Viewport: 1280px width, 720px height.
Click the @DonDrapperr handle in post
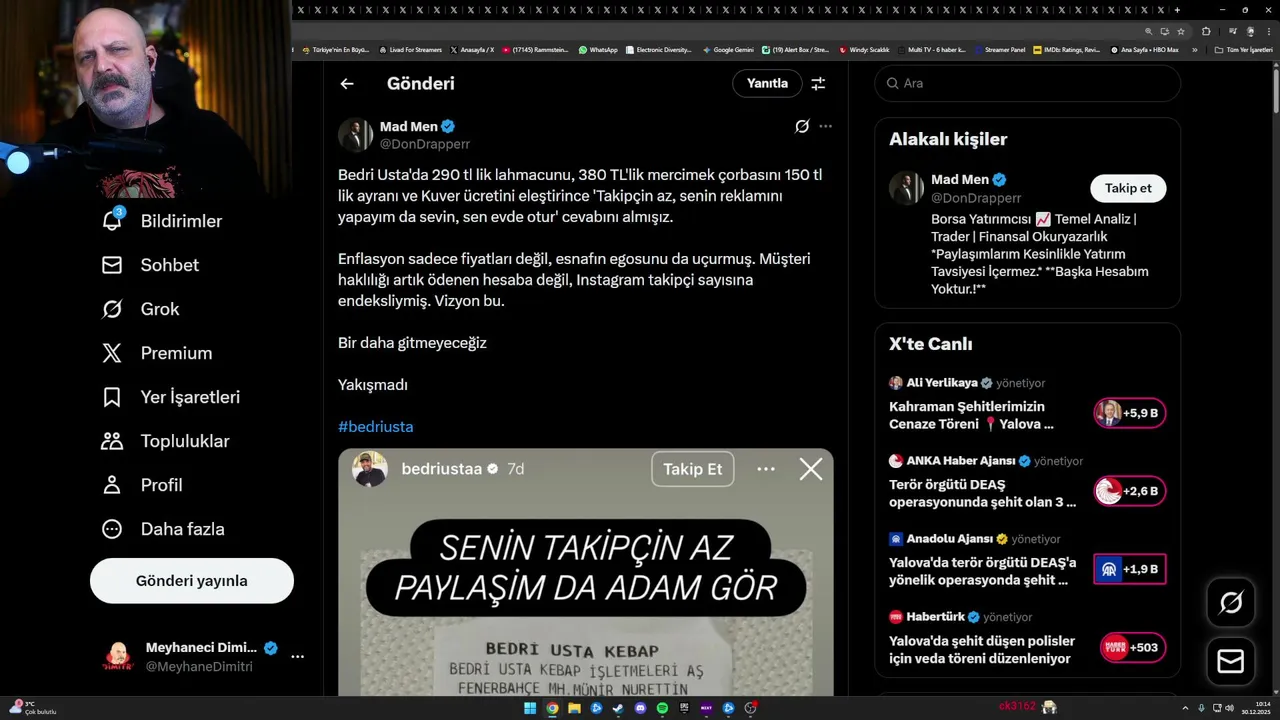[424, 144]
